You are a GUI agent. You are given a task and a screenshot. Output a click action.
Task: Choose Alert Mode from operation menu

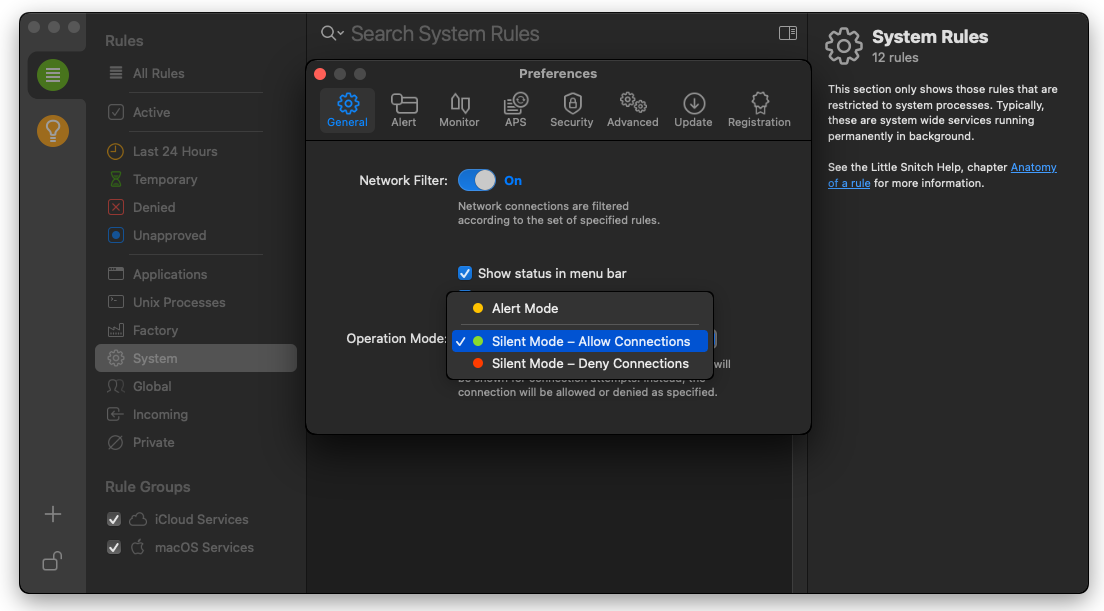click(x=525, y=308)
